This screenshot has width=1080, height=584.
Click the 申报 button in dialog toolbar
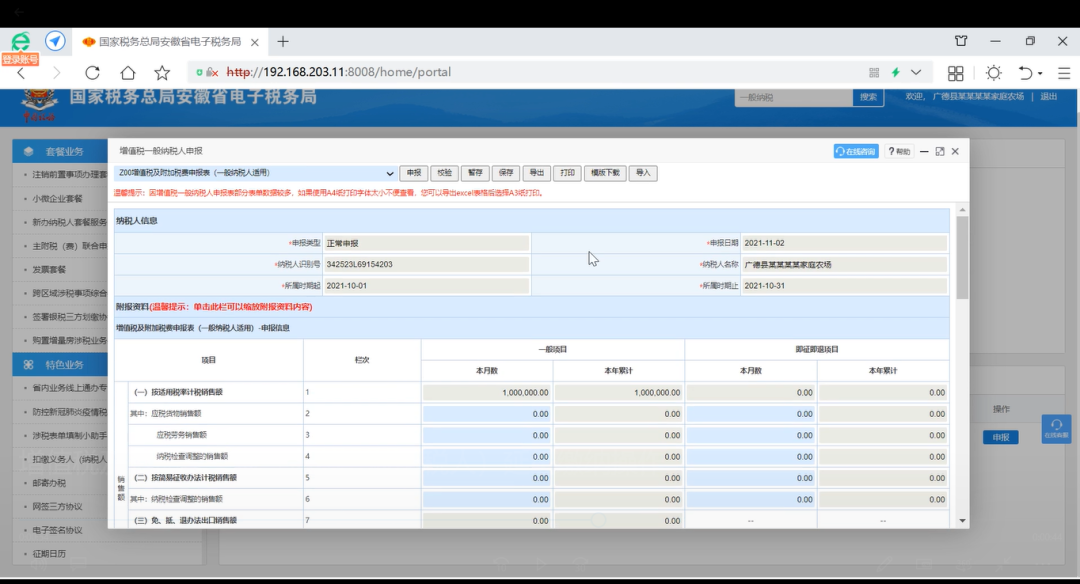[x=413, y=173]
